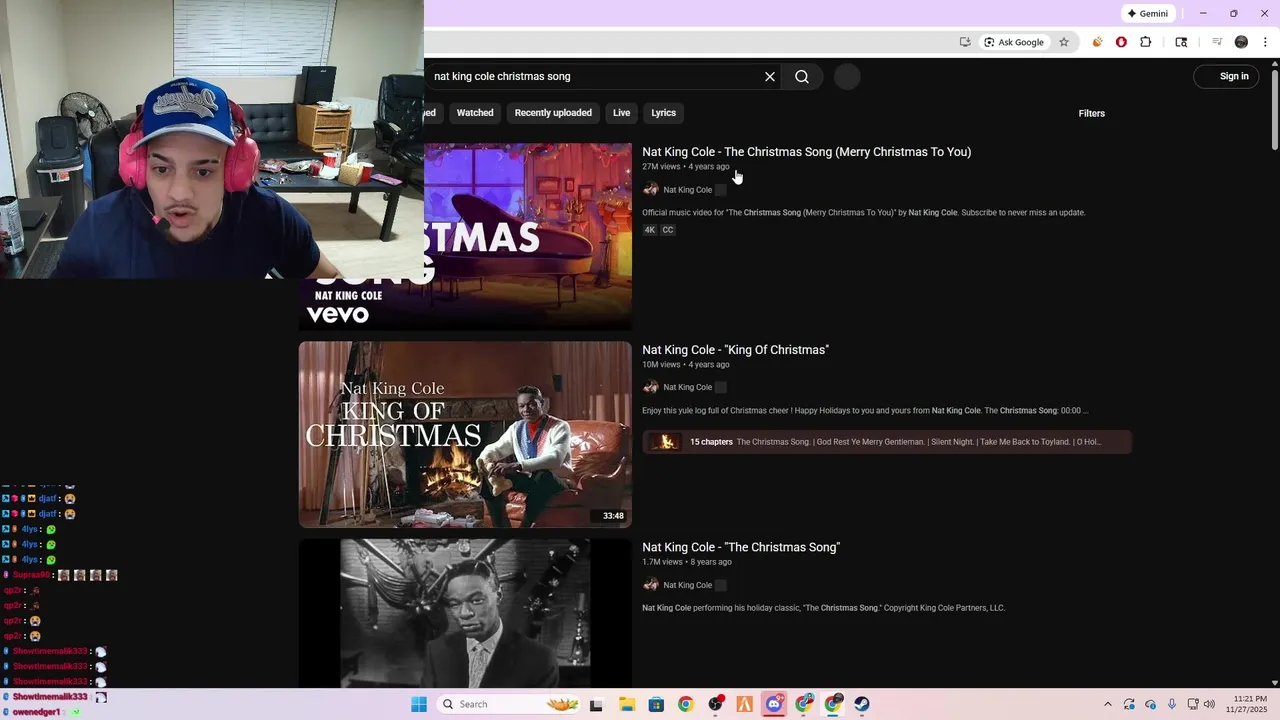Image resolution: width=1280 pixels, height=720 pixels.
Task: Open Gemini in Chrome
Action: tap(1147, 14)
